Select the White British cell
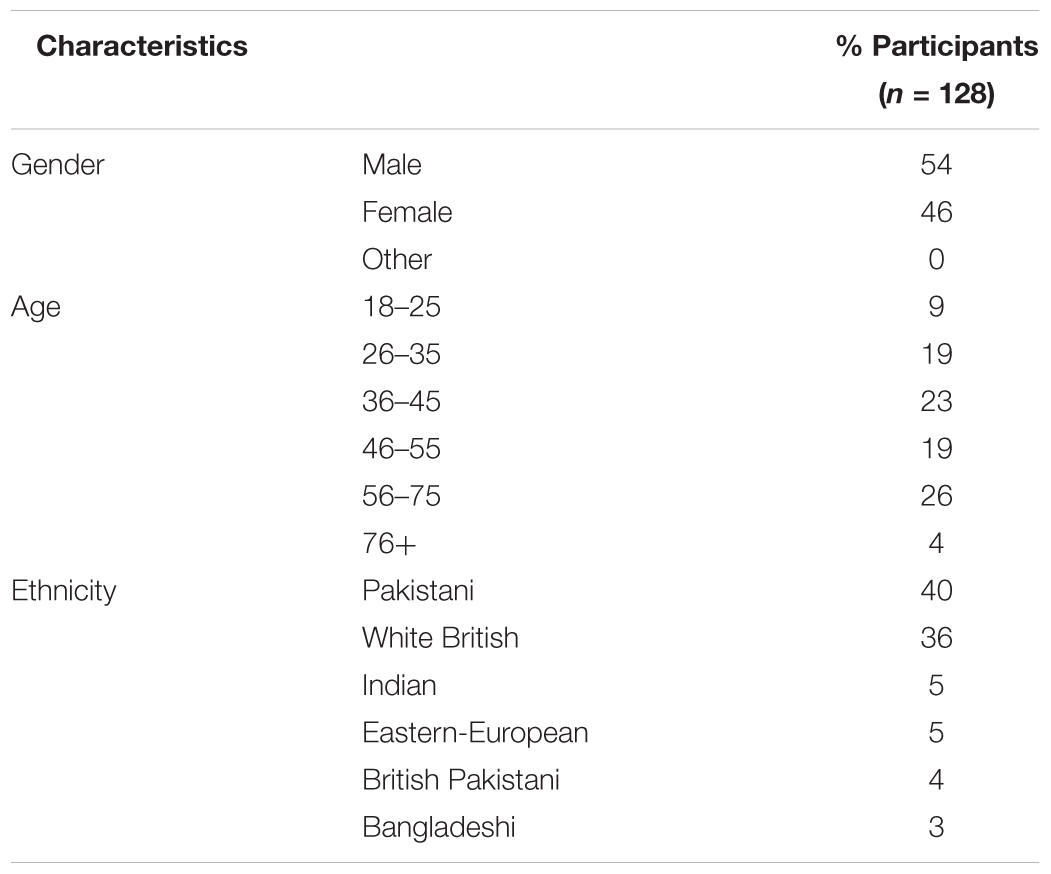Screen dimensions: 1051x874 pos(440,638)
